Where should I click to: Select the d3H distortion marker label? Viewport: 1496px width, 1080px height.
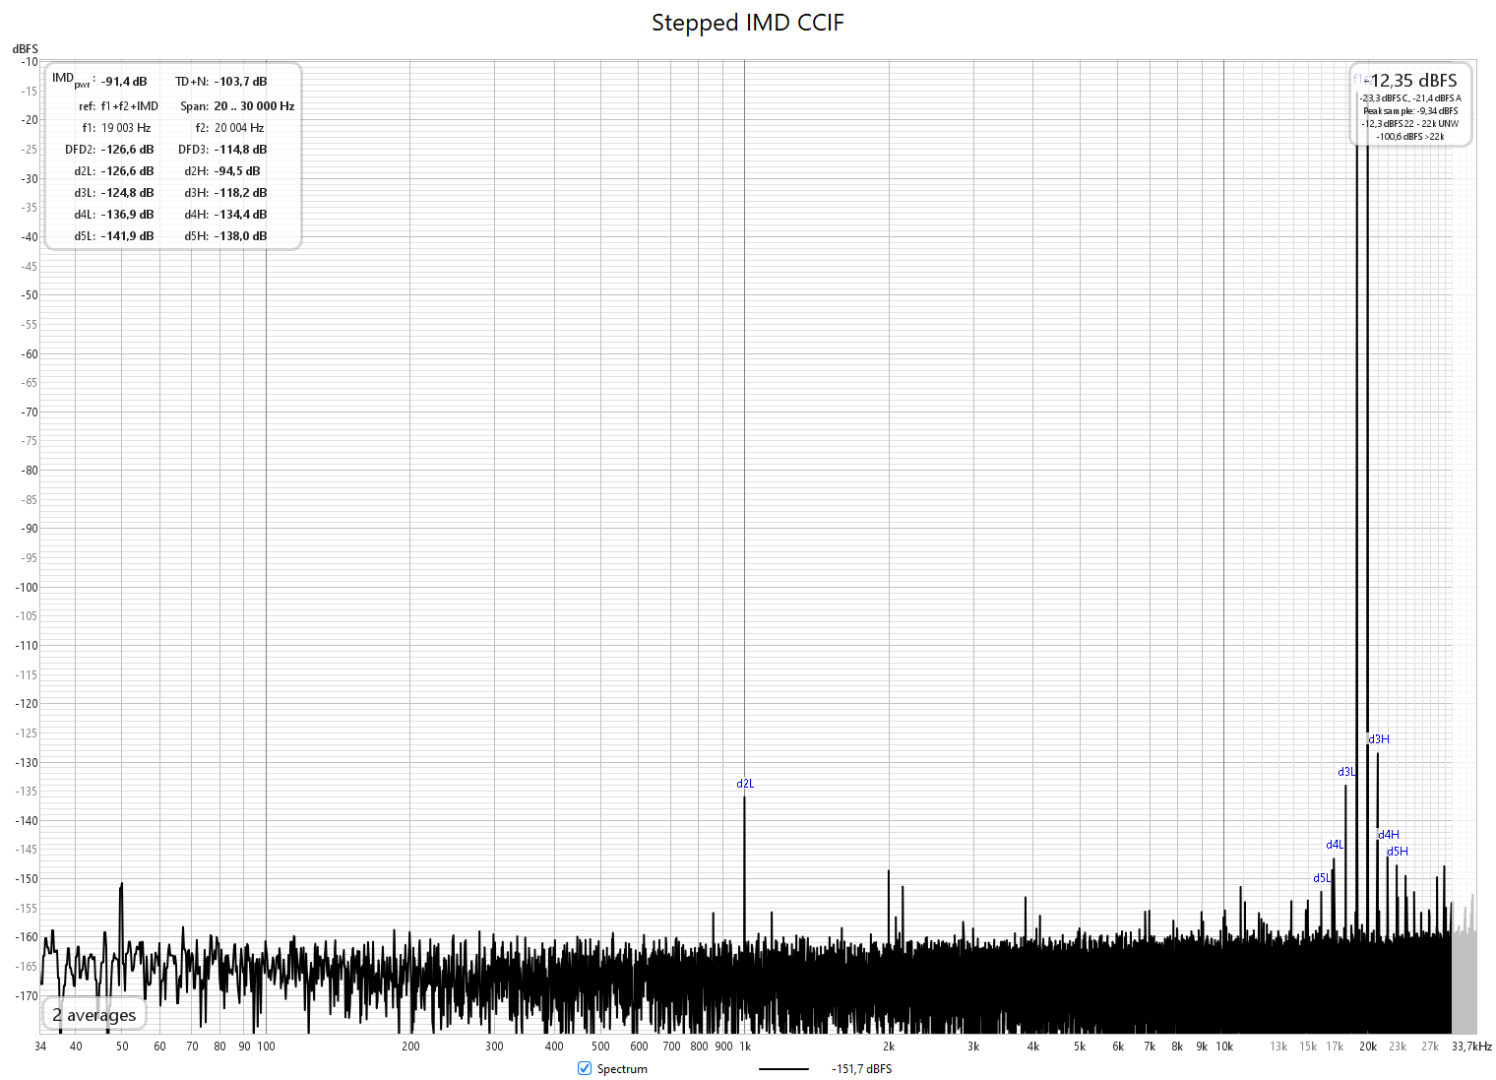(x=1379, y=739)
